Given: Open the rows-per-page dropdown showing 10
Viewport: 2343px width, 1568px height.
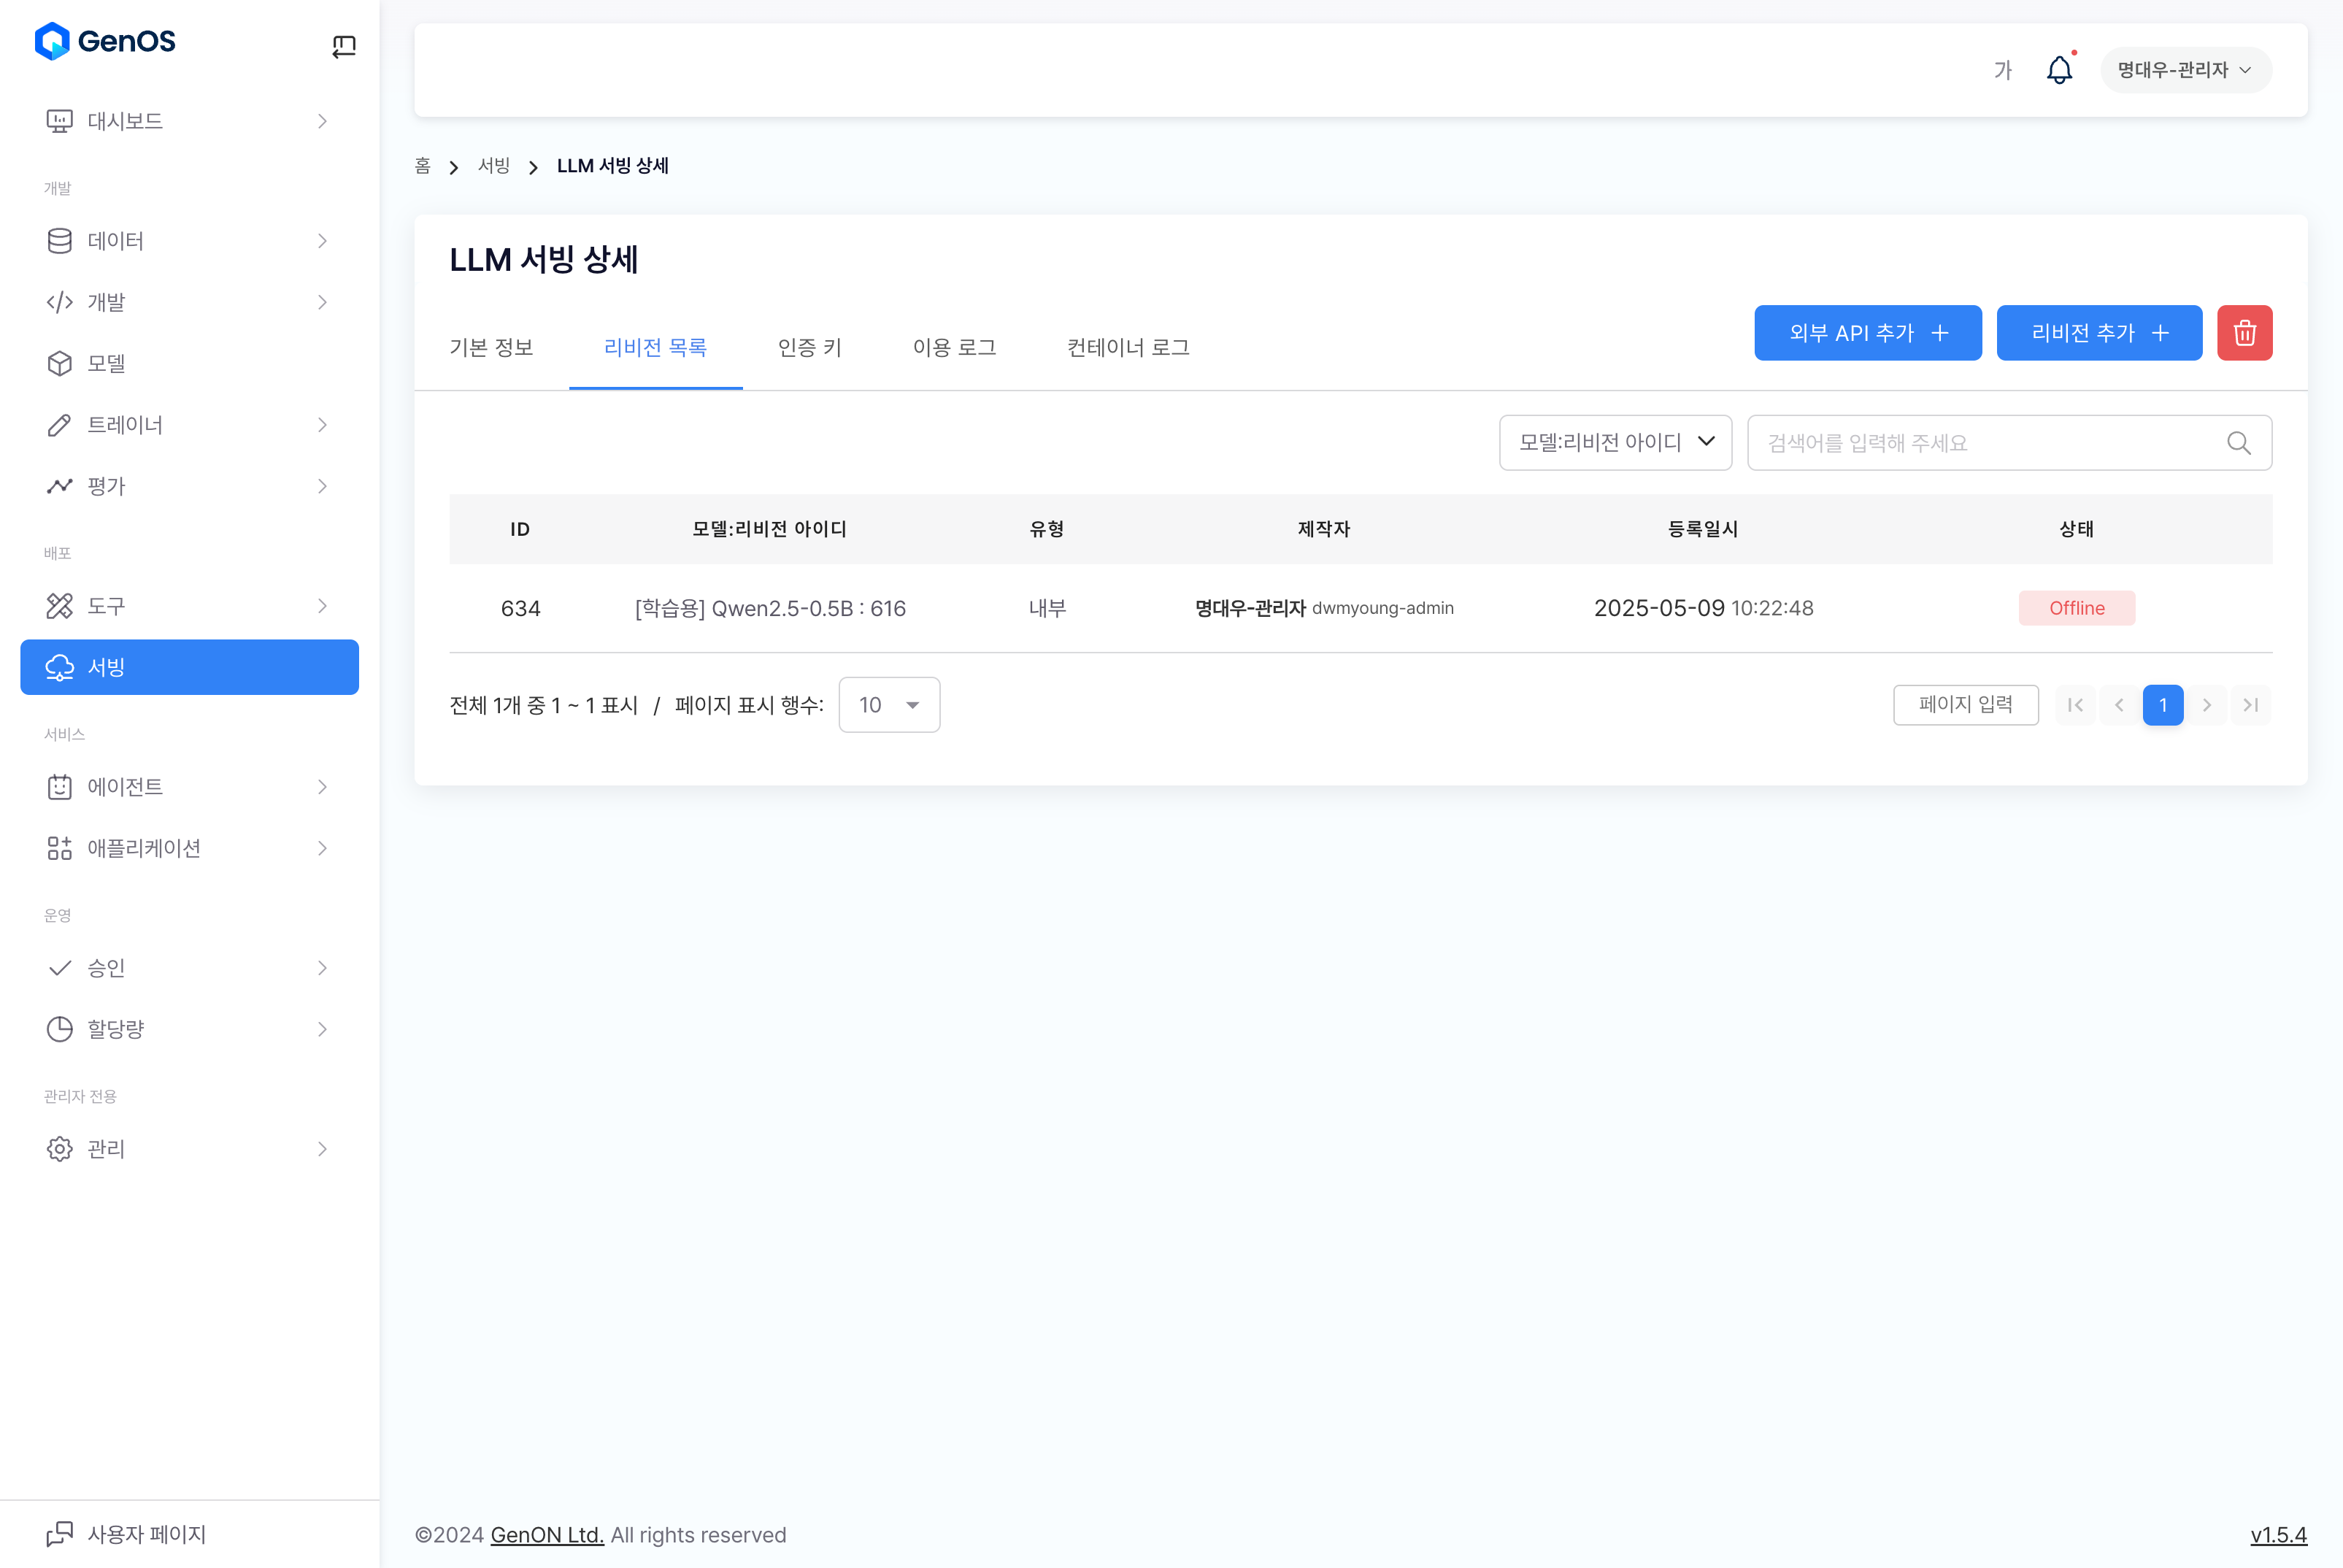Looking at the screenshot, I should (x=888, y=705).
